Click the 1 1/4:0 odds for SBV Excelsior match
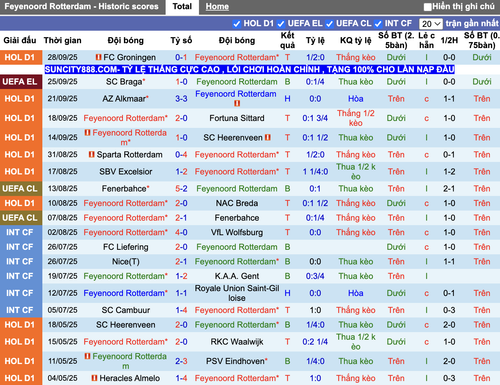Viewport: 500px width, 385px height. coord(315,172)
